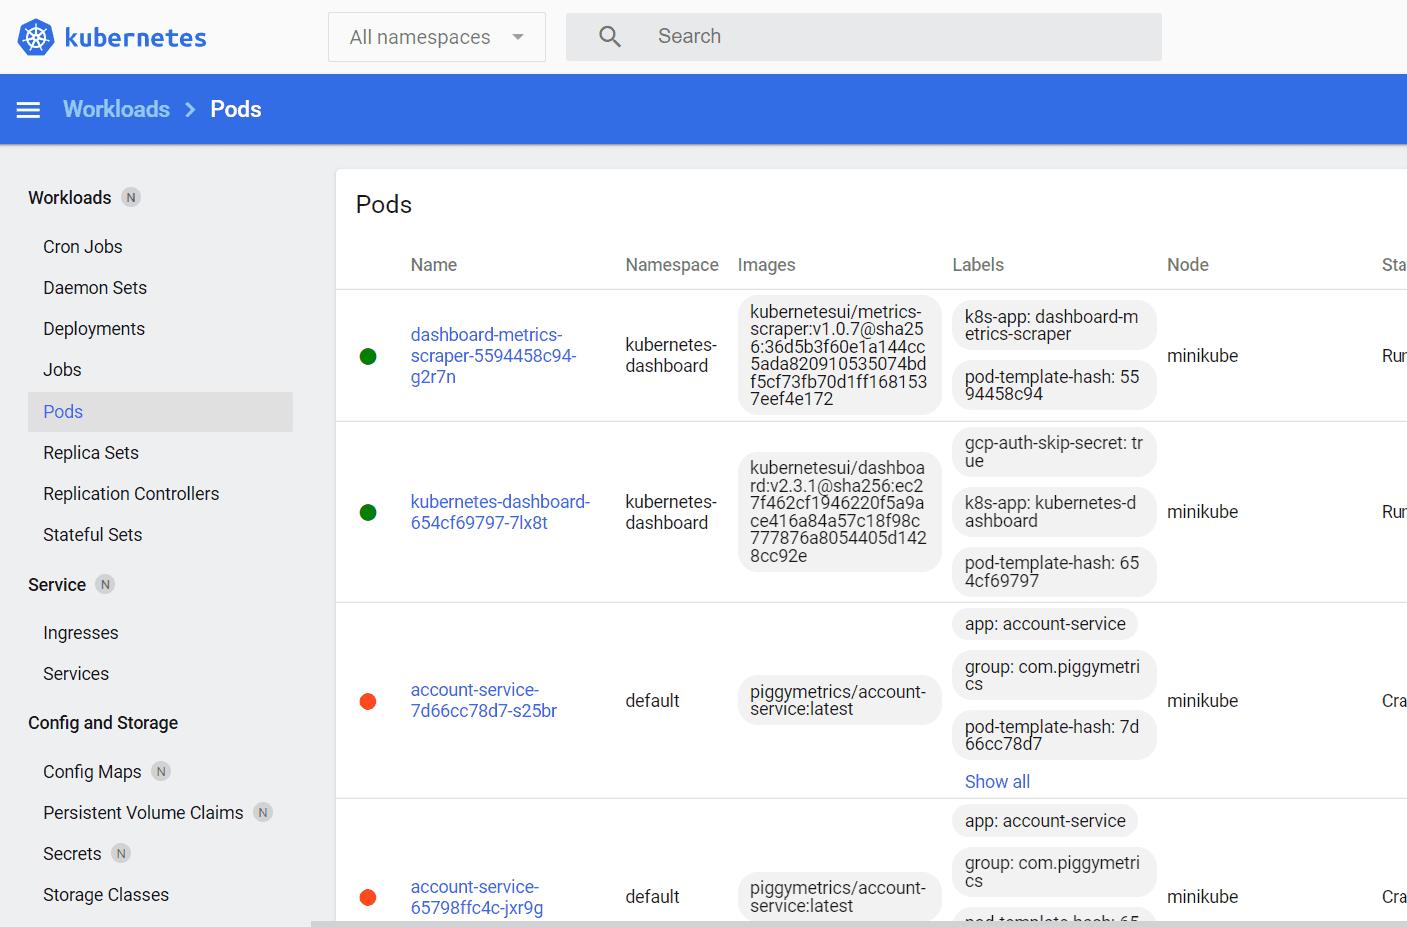Click Images column header
Screen dimensions: 1407x927
[767, 265]
